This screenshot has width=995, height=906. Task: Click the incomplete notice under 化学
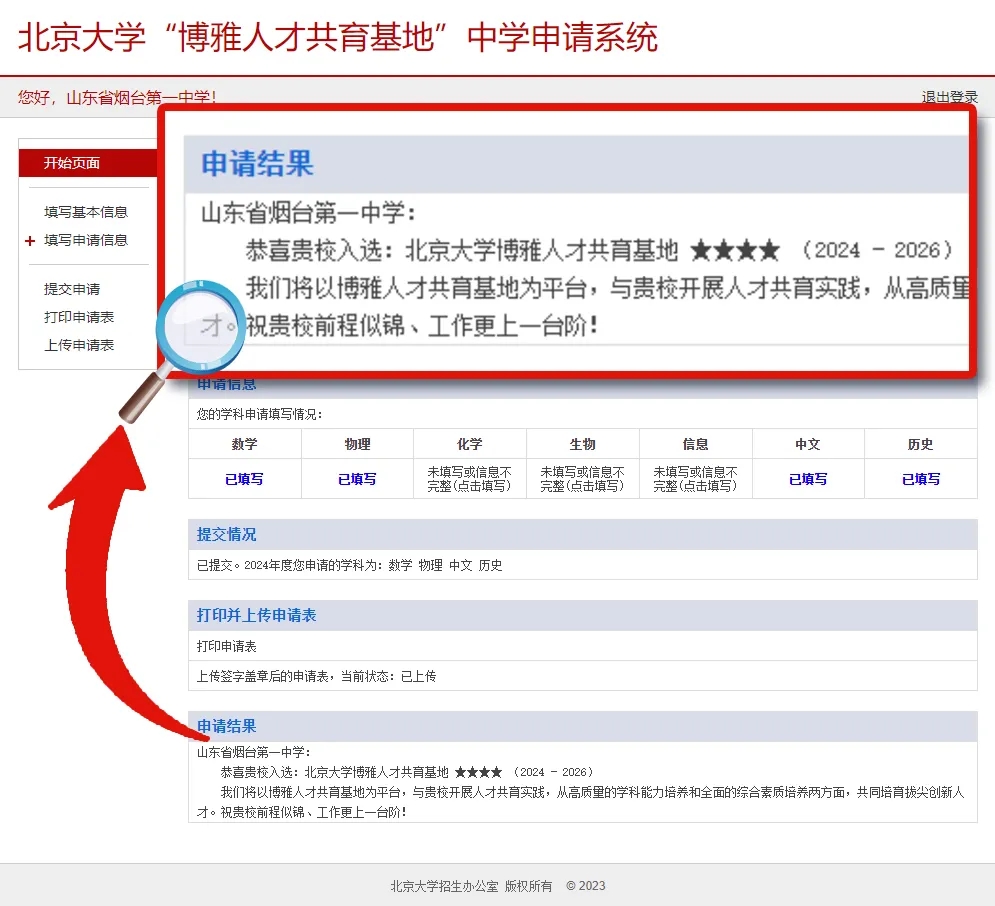[470, 479]
